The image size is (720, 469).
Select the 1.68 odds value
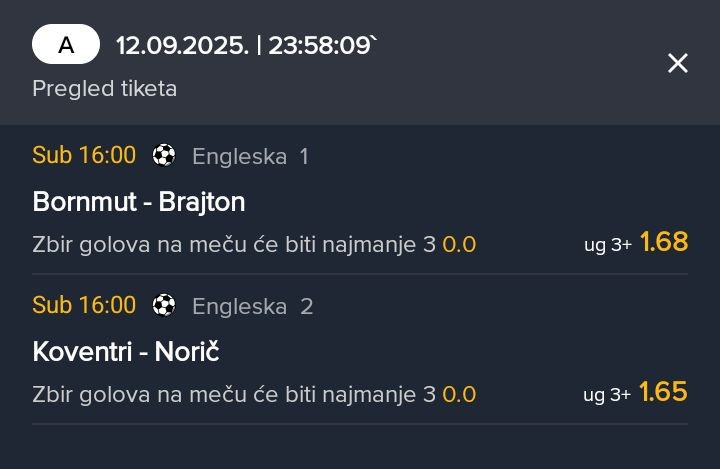[x=664, y=242]
